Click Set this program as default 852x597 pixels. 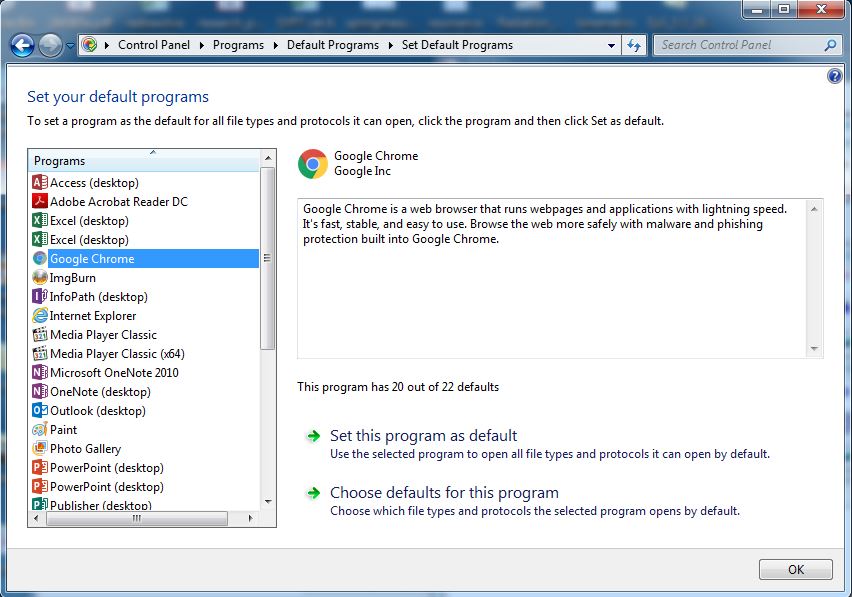pyautogui.click(x=423, y=436)
